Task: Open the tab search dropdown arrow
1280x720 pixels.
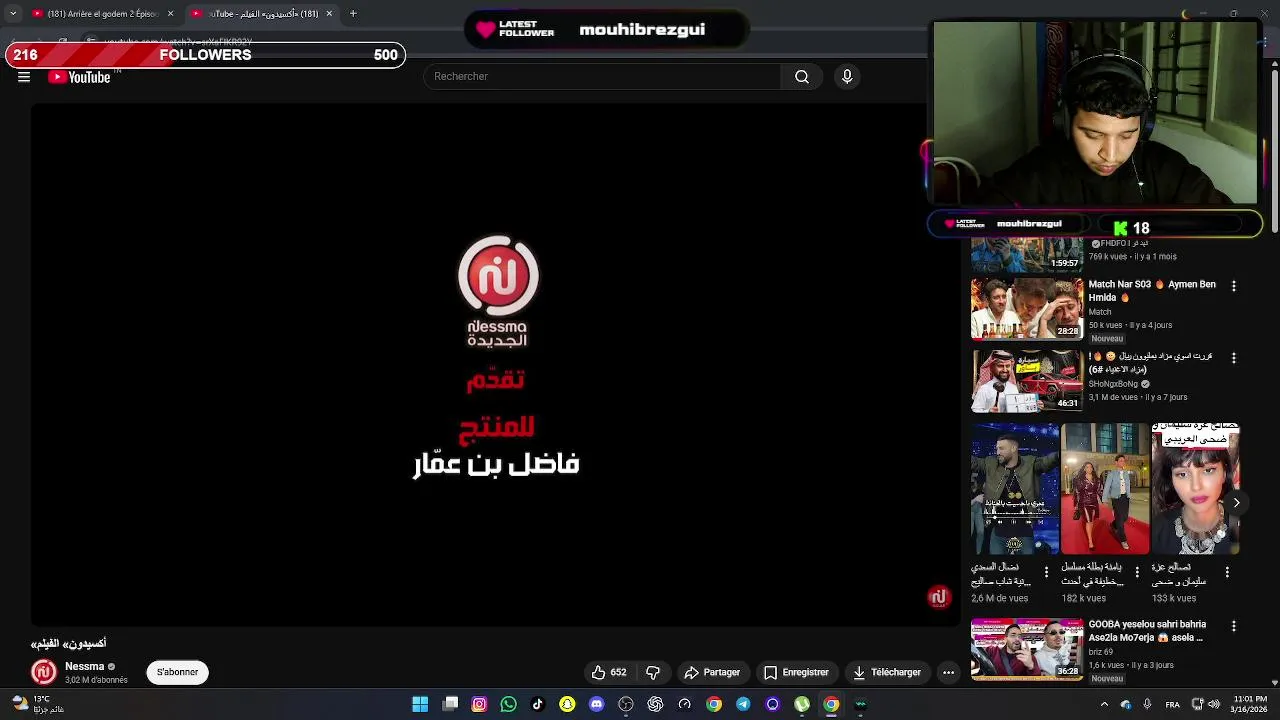Action: point(13,14)
